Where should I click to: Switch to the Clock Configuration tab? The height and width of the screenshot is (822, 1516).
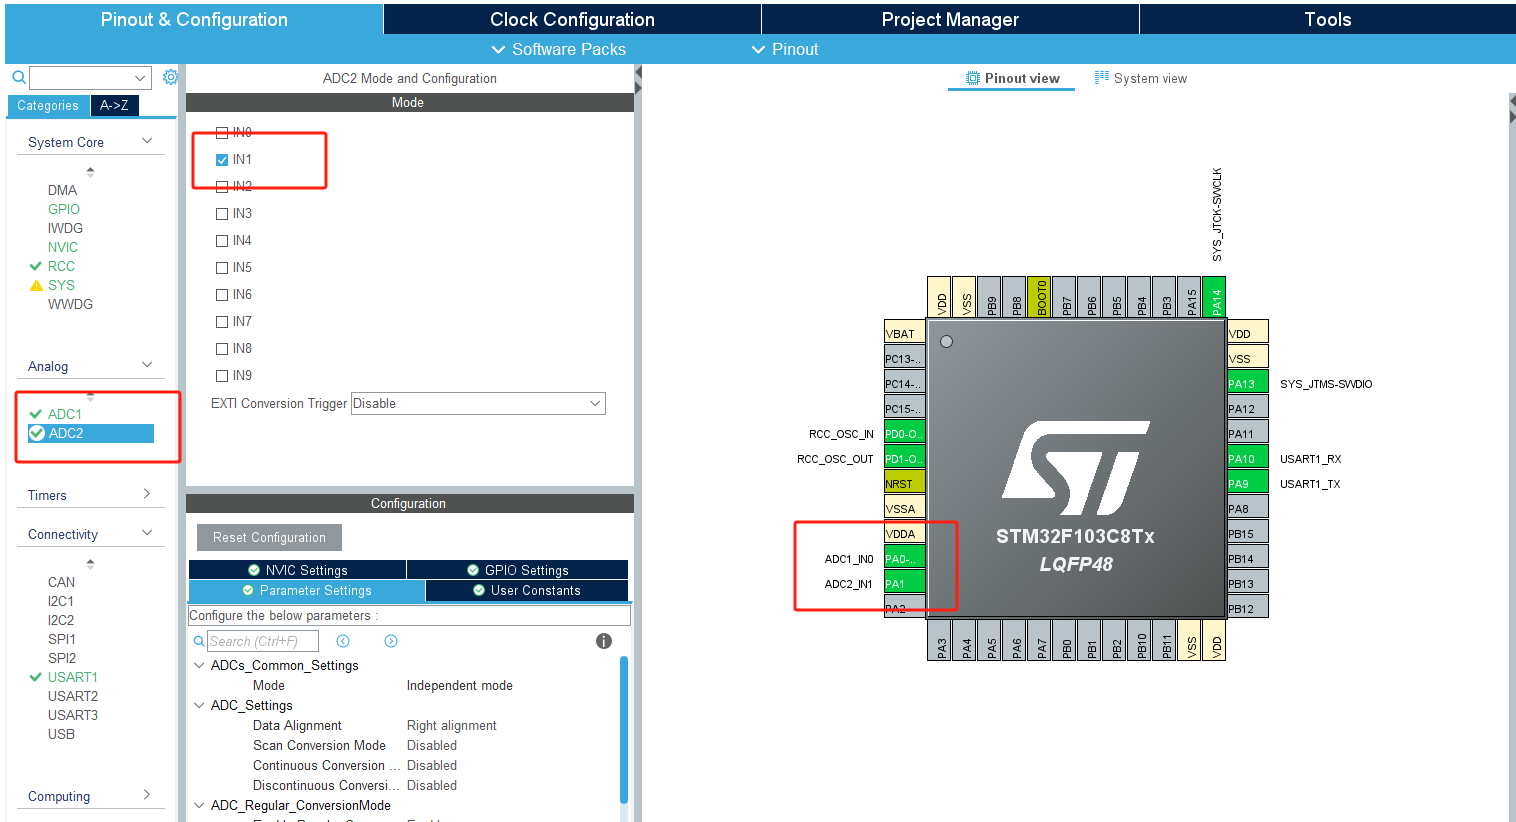tap(572, 19)
